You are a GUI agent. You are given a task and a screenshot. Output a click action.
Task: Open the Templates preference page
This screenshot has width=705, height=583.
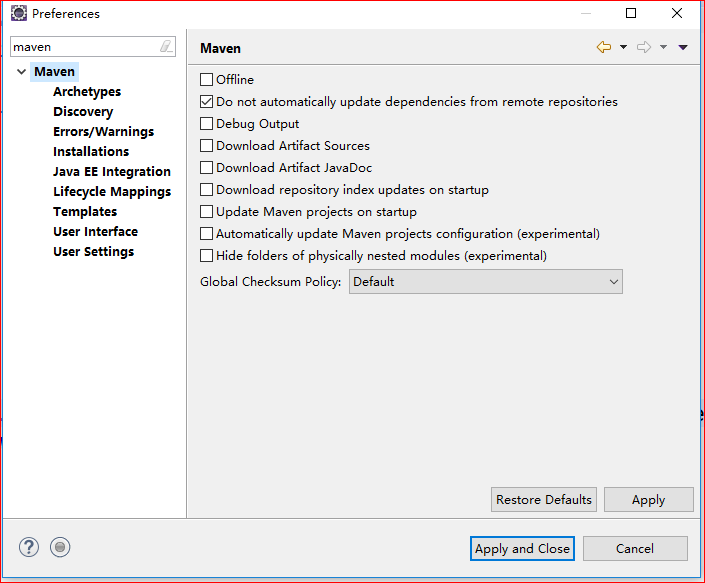tap(85, 212)
